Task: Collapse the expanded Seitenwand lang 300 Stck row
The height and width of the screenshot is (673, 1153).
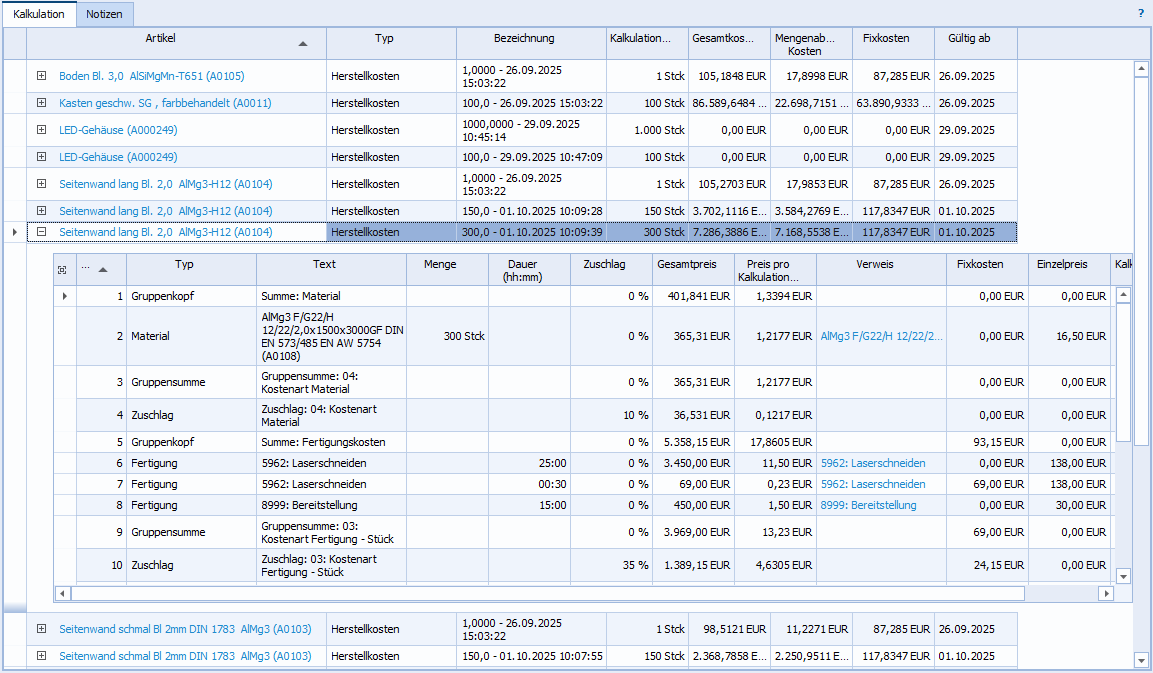Action: (x=41, y=232)
